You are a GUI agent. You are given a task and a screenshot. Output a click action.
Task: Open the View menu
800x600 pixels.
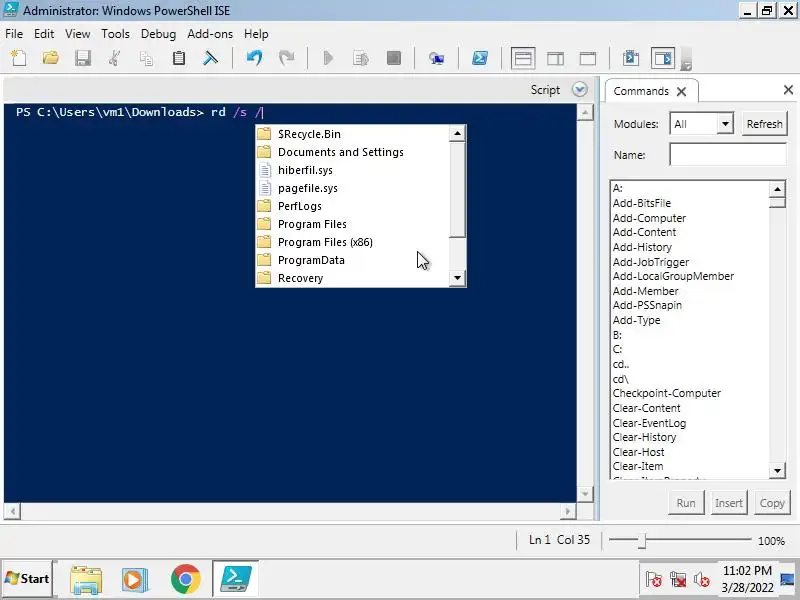78,34
